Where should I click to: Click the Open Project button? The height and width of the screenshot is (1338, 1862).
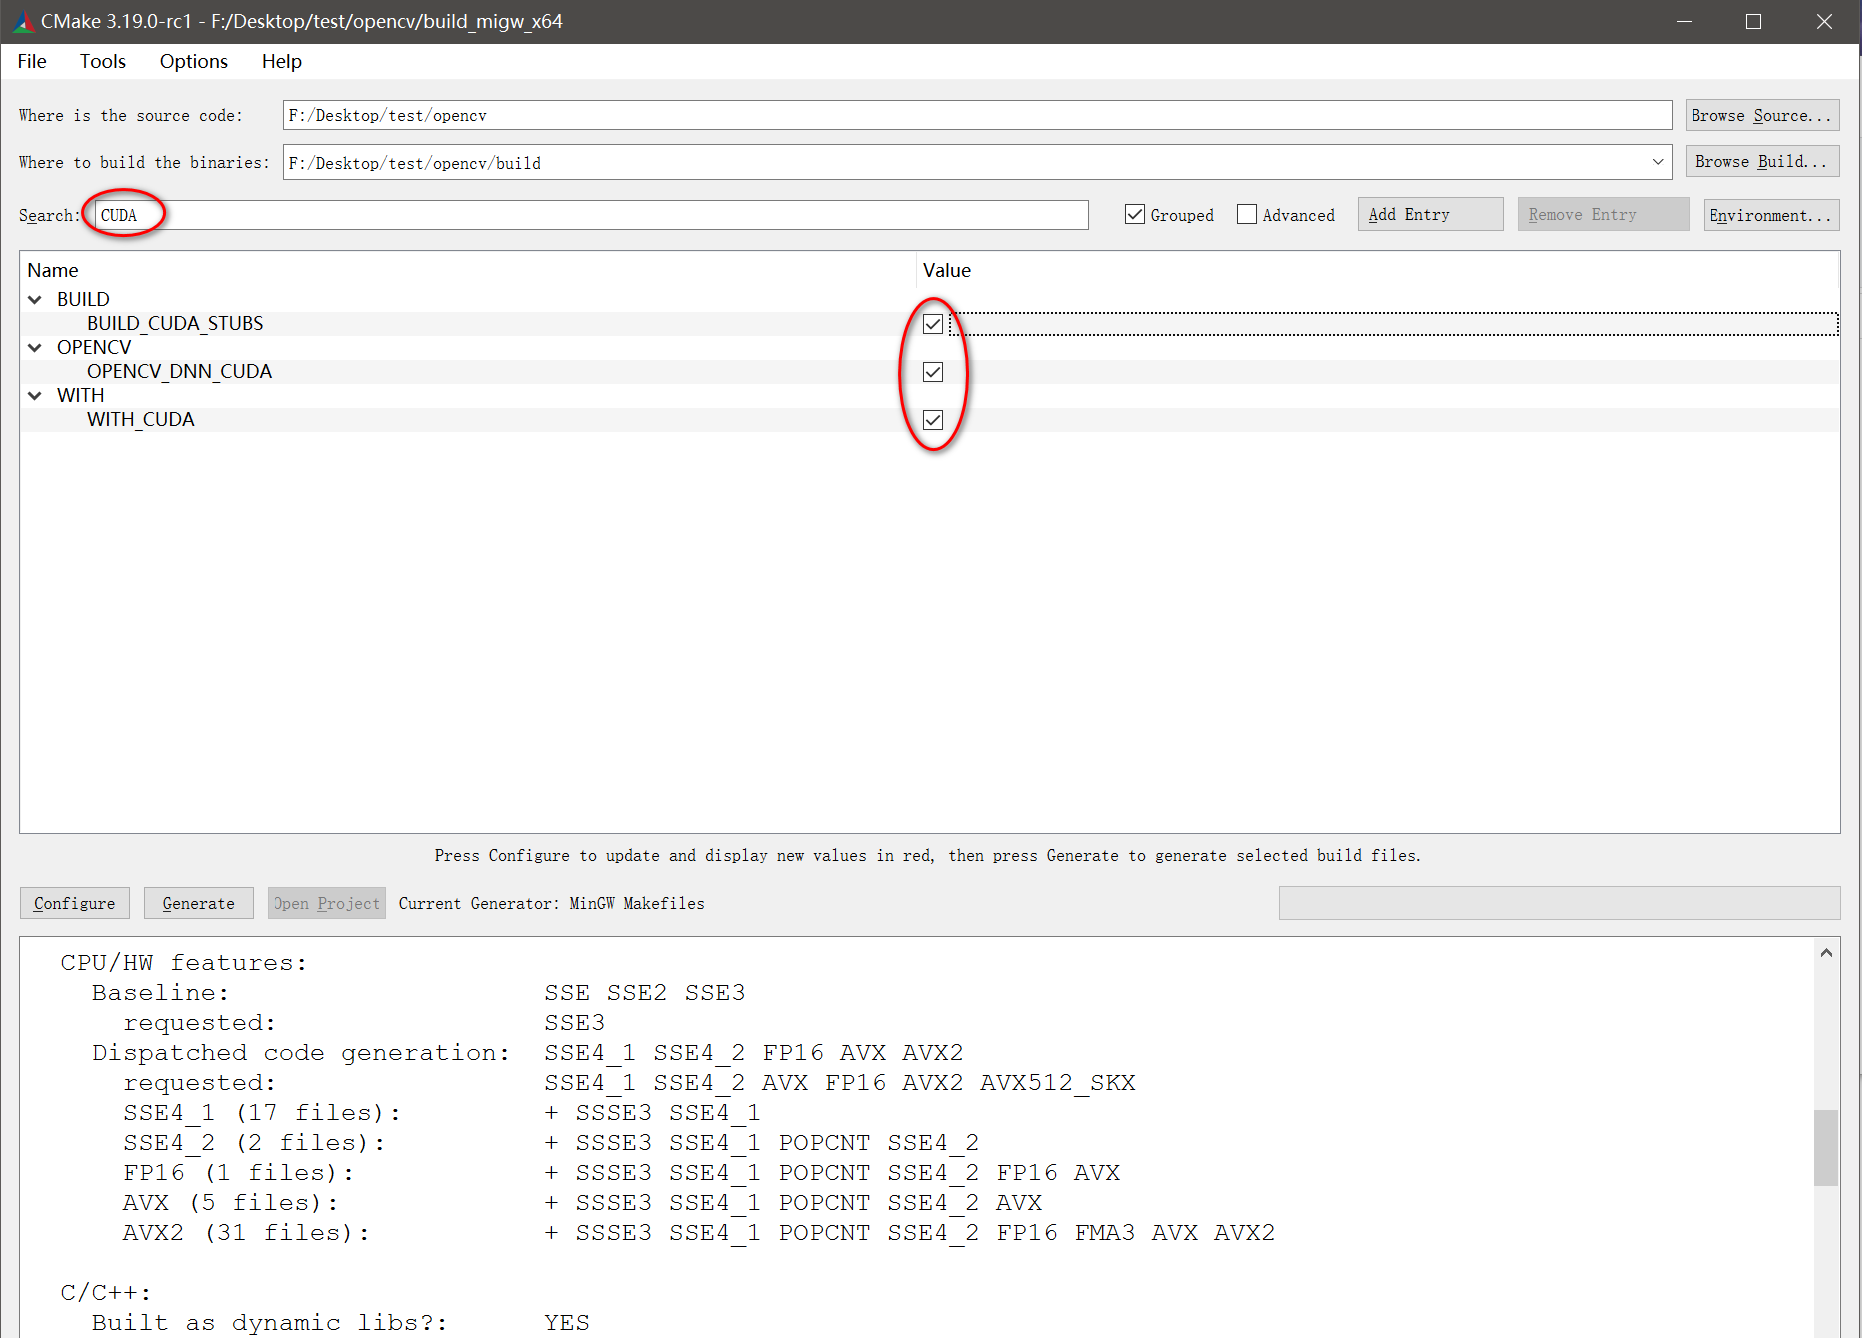328,903
